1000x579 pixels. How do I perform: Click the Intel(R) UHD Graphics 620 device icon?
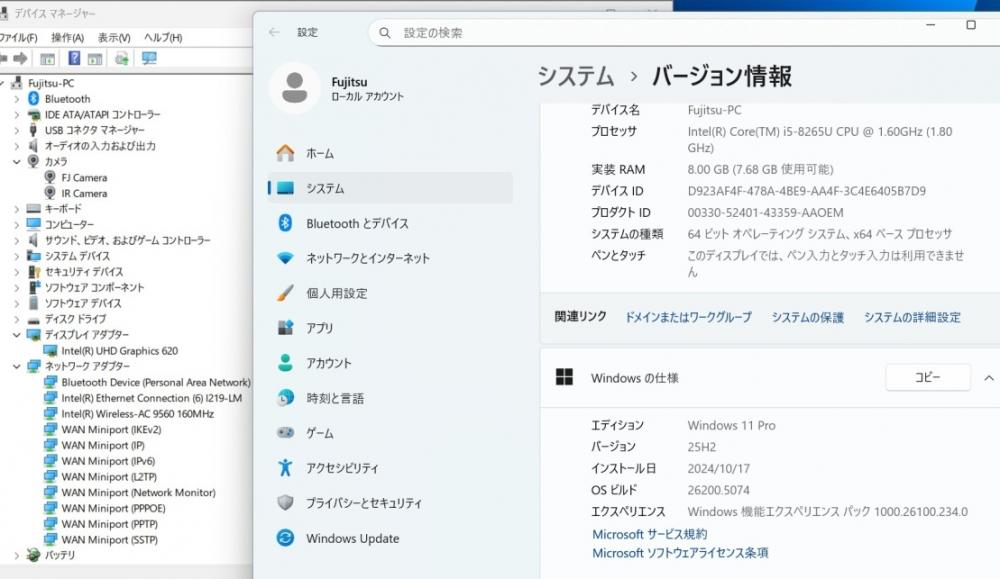50,351
